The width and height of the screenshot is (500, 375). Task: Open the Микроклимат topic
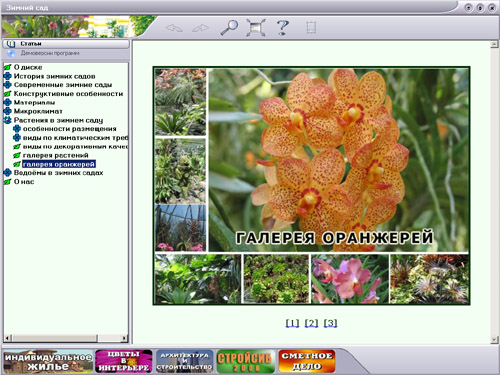point(38,111)
